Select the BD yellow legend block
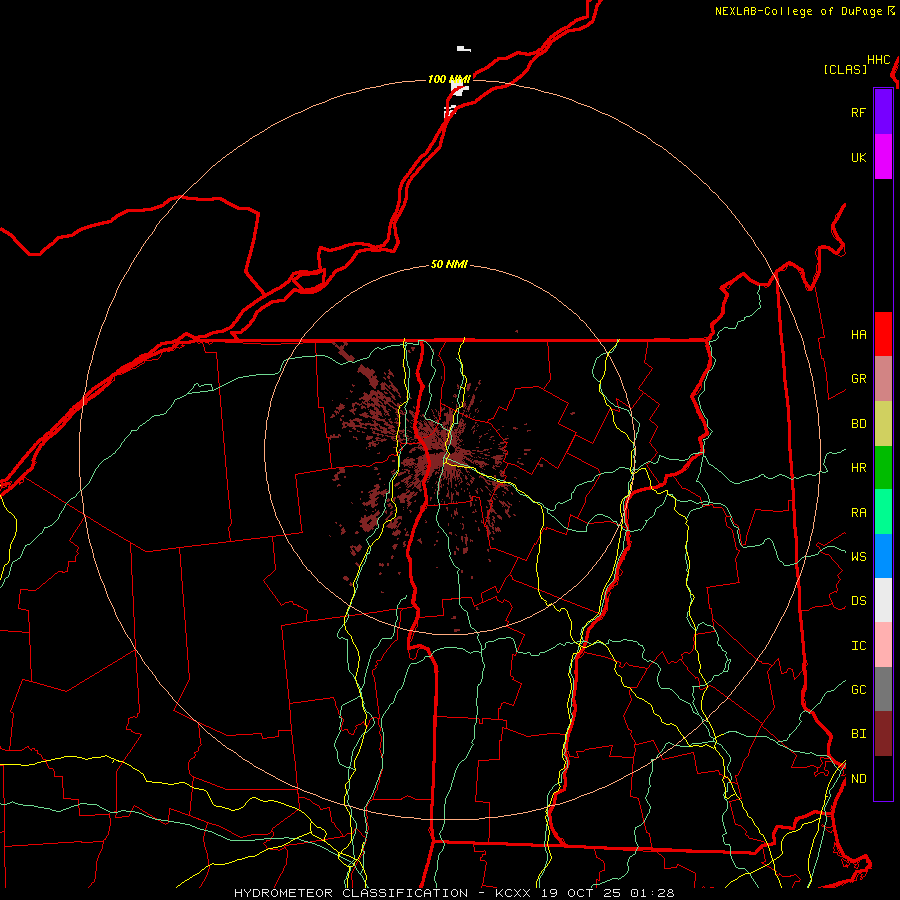900x900 pixels. [x=883, y=424]
